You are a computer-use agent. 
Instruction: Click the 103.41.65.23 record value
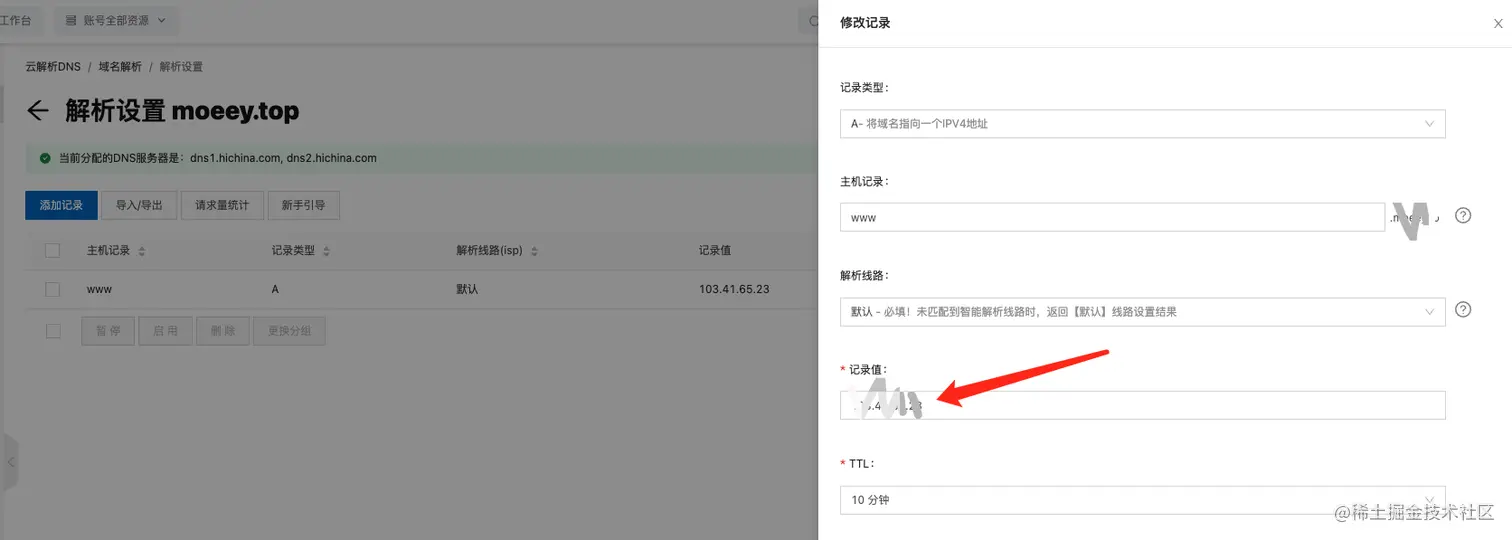click(x=734, y=289)
